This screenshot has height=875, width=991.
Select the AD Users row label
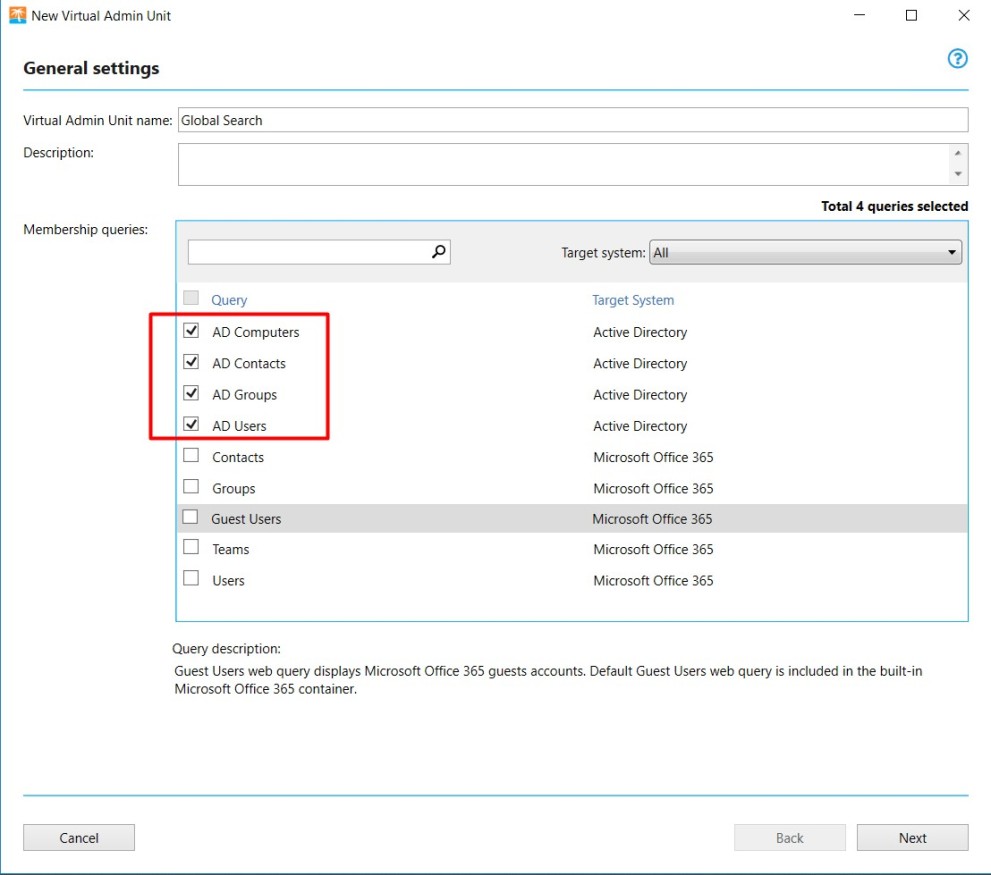click(239, 426)
